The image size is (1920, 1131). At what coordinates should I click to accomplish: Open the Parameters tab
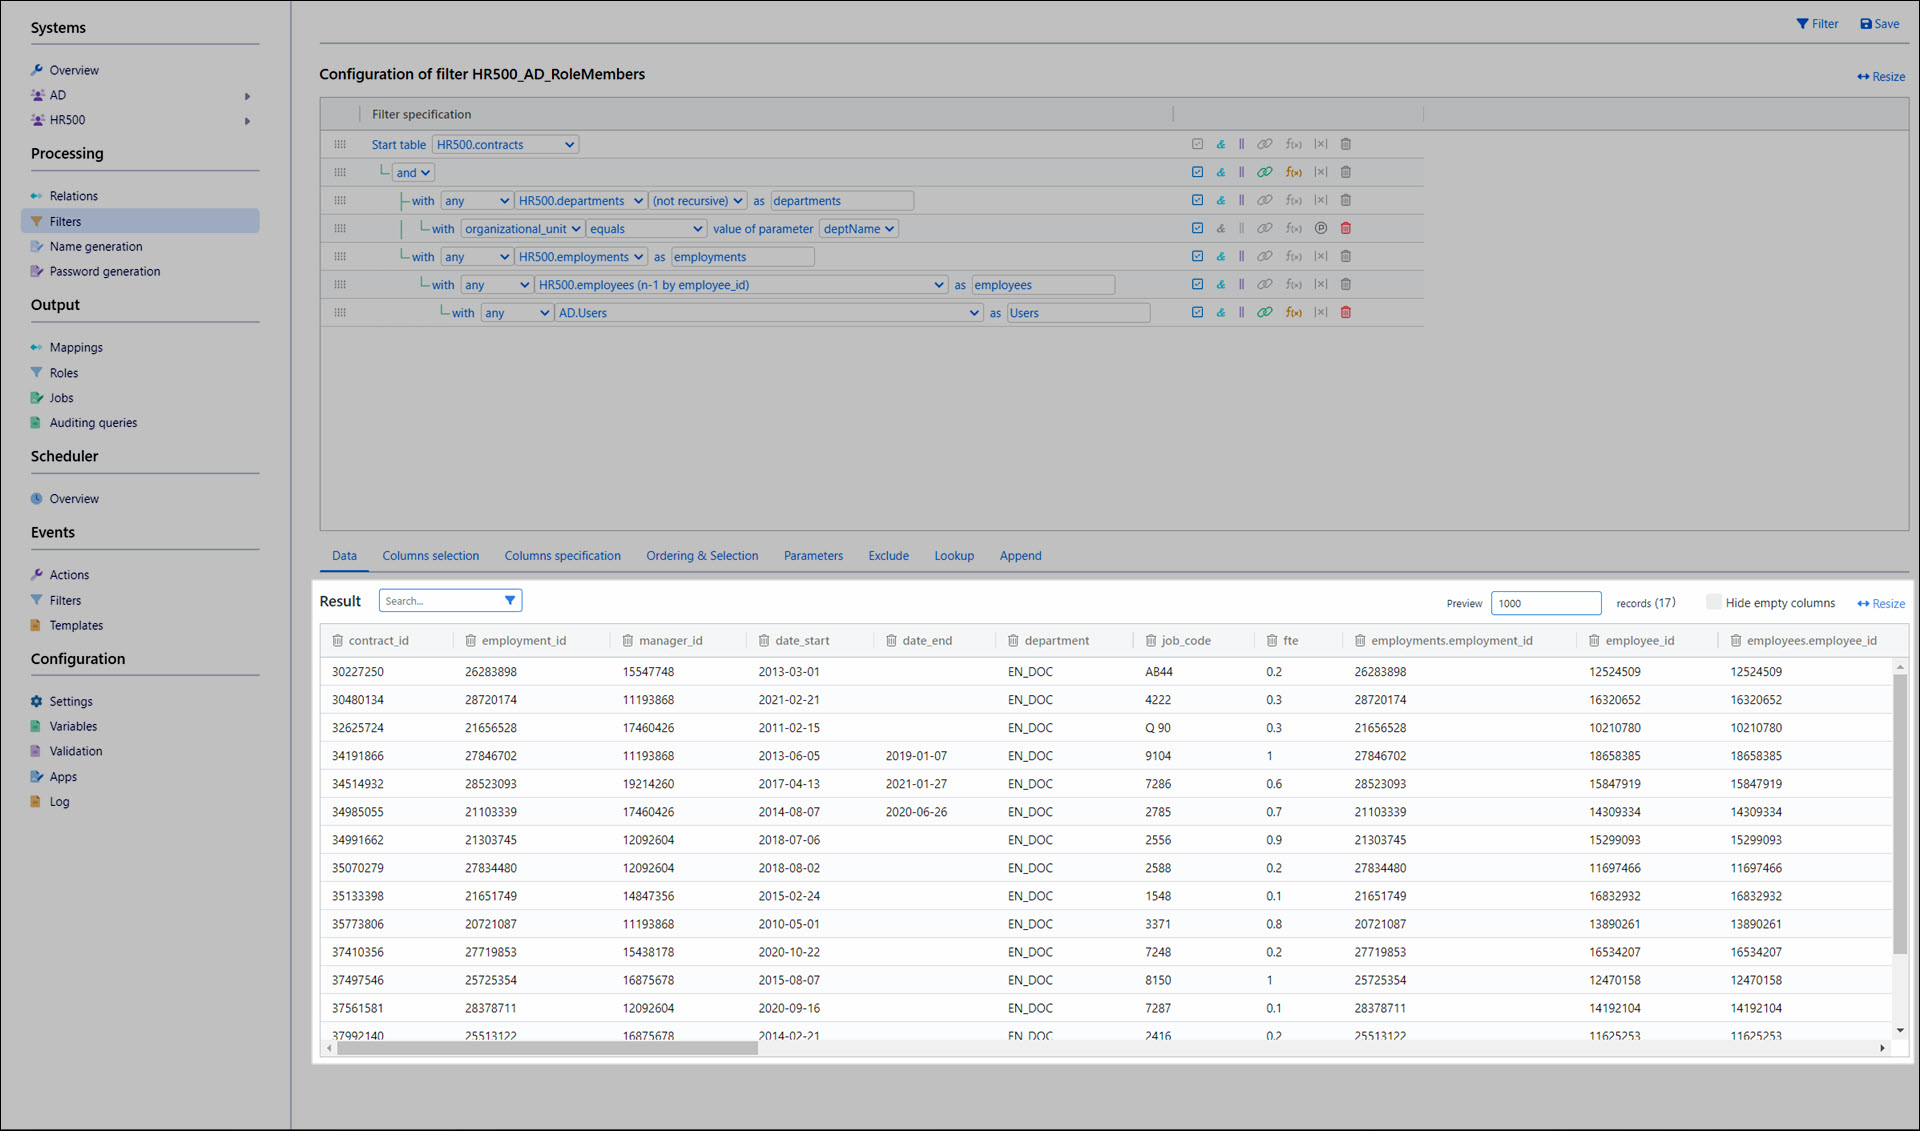[x=812, y=556]
